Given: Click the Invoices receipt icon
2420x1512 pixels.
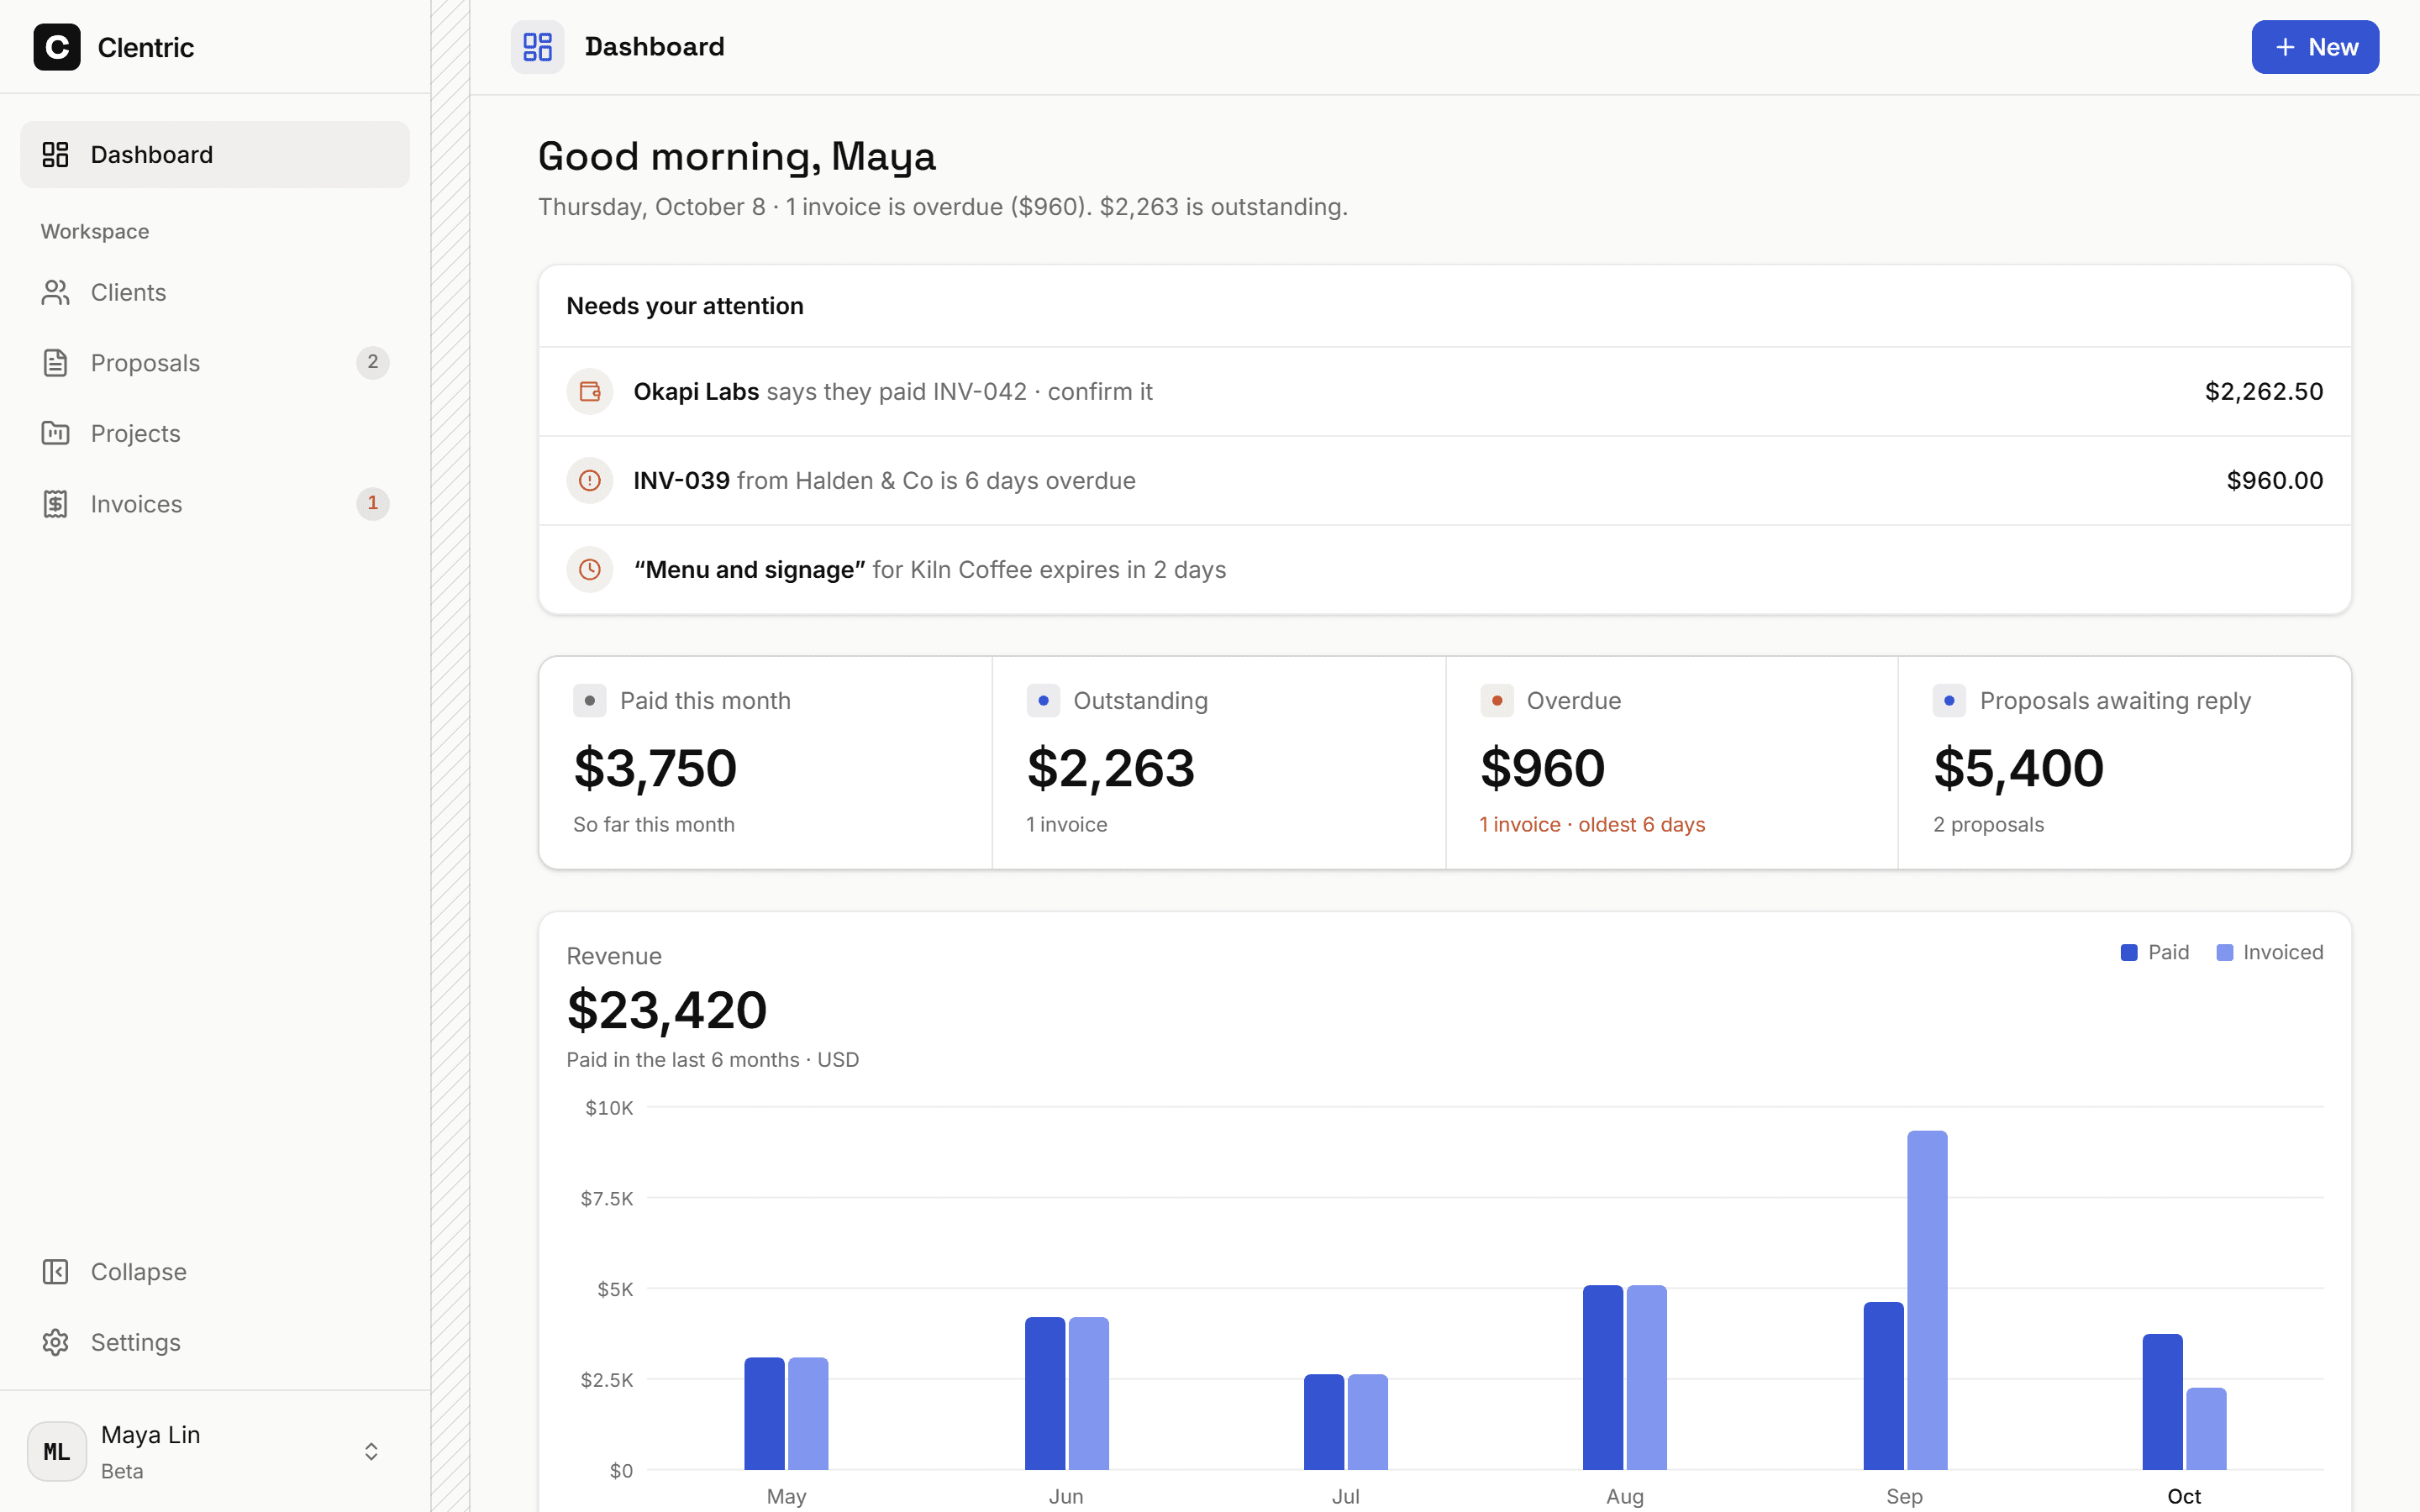Looking at the screenshot, I should (55, 504).
